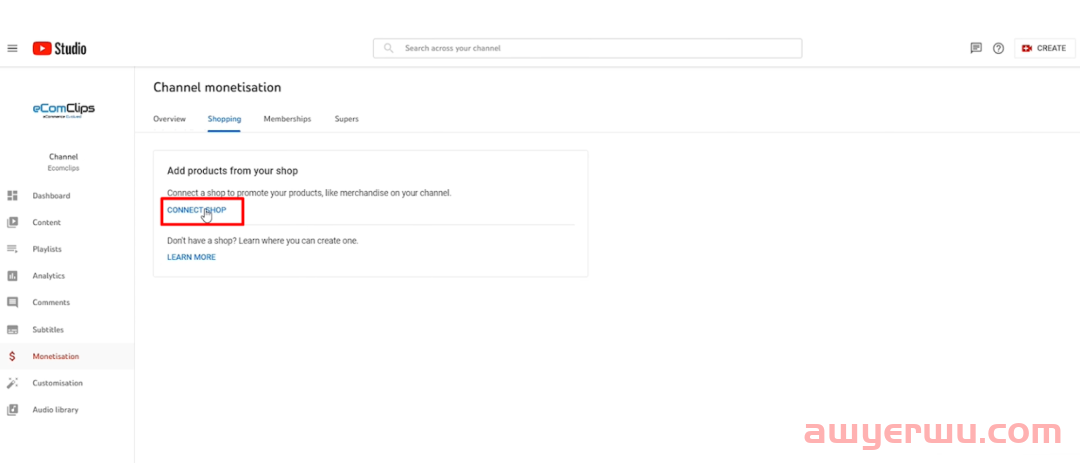Open Monetisation in the sidebar
1080x463 pixels.
pyautogui.click(x=55, y=356)
